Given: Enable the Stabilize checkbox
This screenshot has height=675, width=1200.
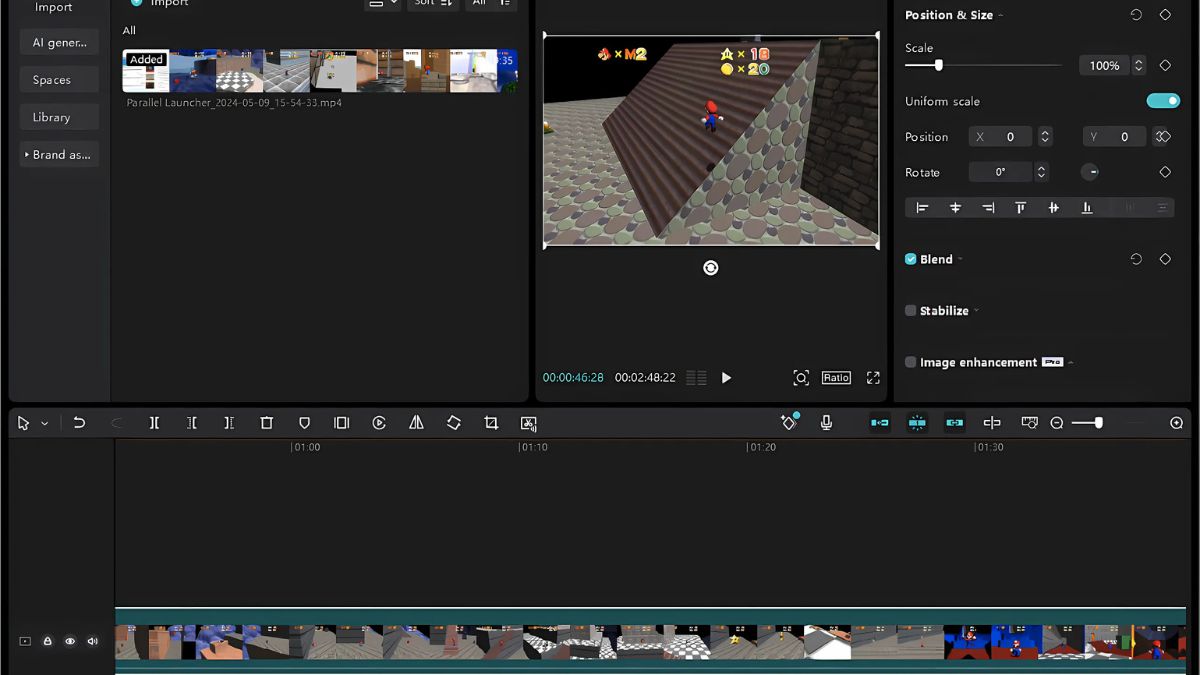Looking at the screenshot, I should pyautogui.click(x=910, y=311).
